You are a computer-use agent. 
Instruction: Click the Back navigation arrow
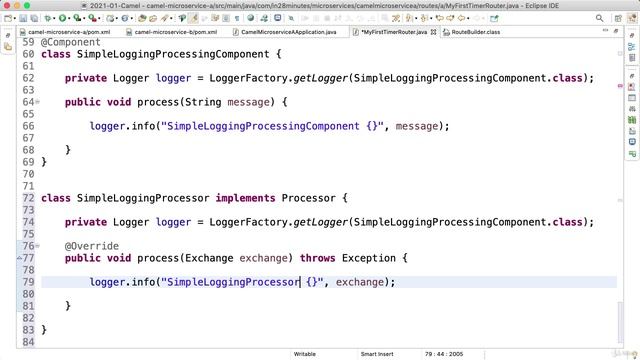(x=461, y=18)
